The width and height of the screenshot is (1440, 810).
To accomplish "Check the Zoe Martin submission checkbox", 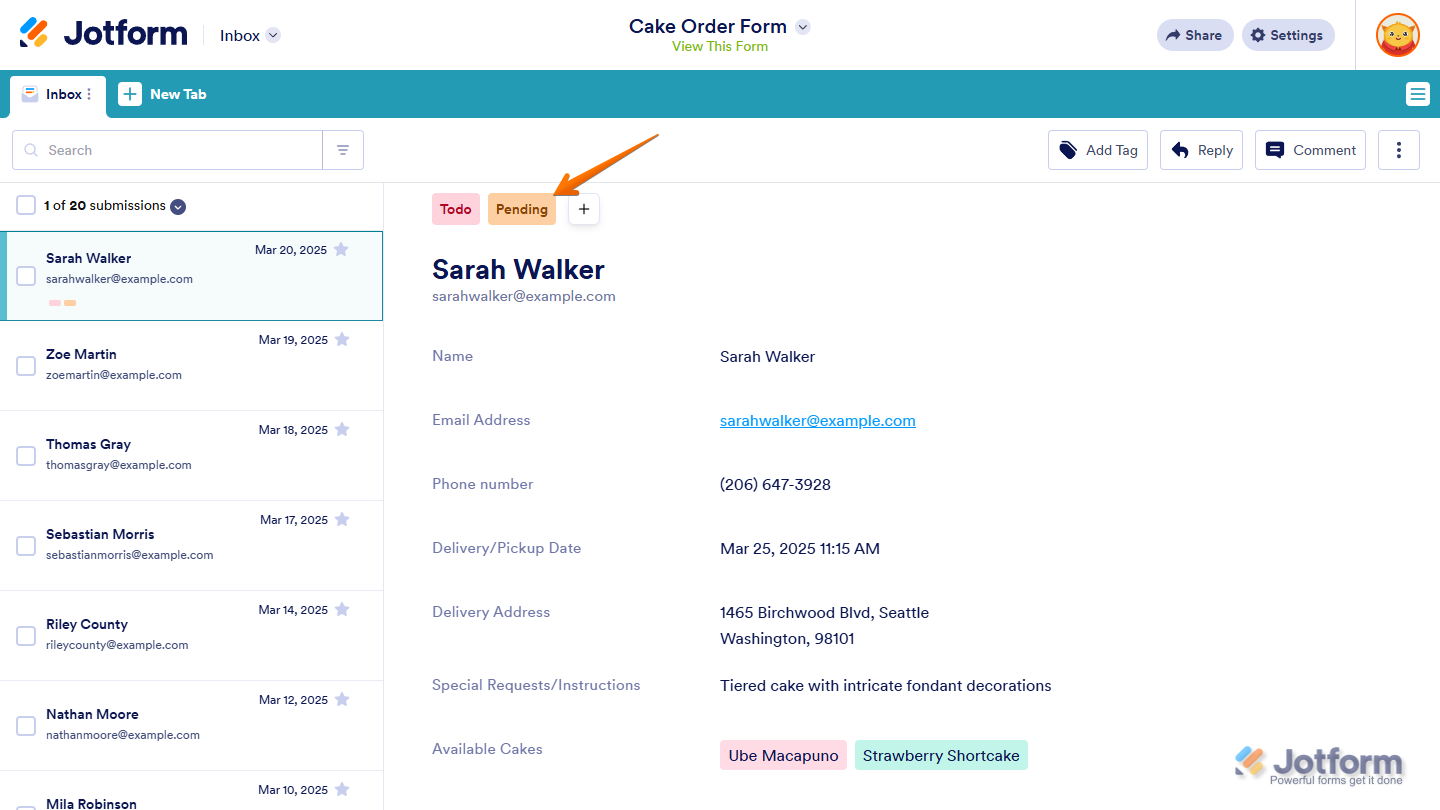I will (x=26, y=366).
